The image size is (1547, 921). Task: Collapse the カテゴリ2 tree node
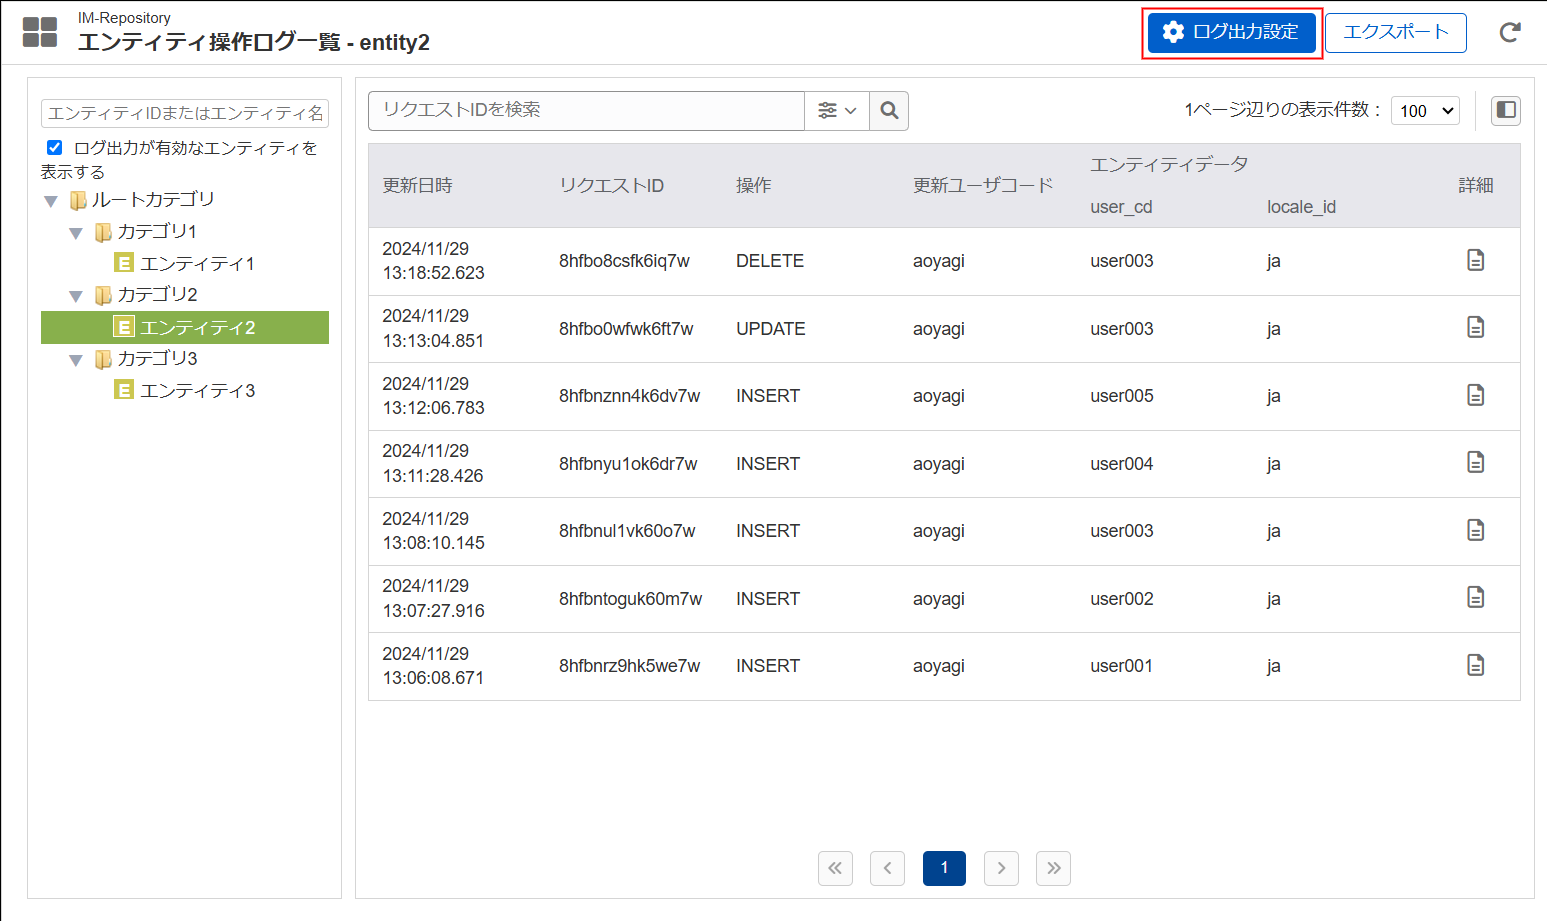[76, 294]
